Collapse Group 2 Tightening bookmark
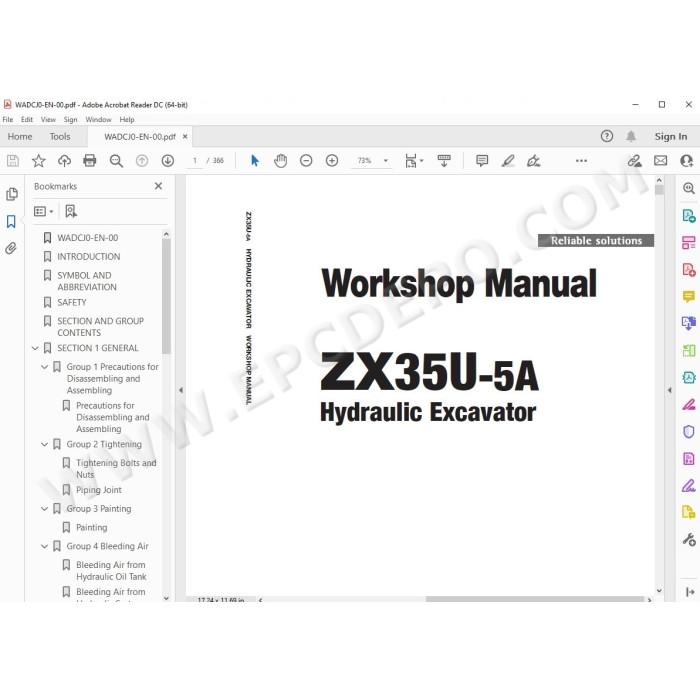700x700 pixels. pos(44,445)
